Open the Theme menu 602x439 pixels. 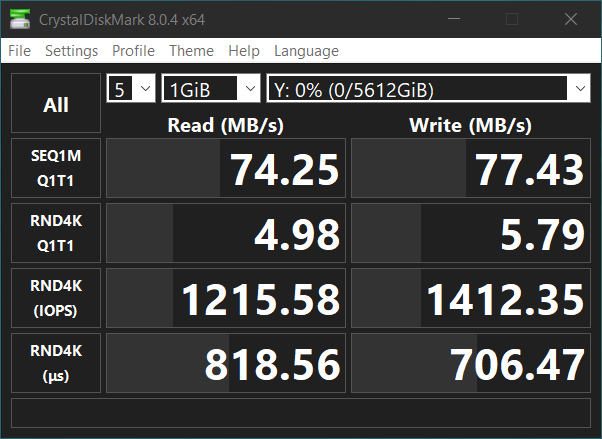click(192, 51)
